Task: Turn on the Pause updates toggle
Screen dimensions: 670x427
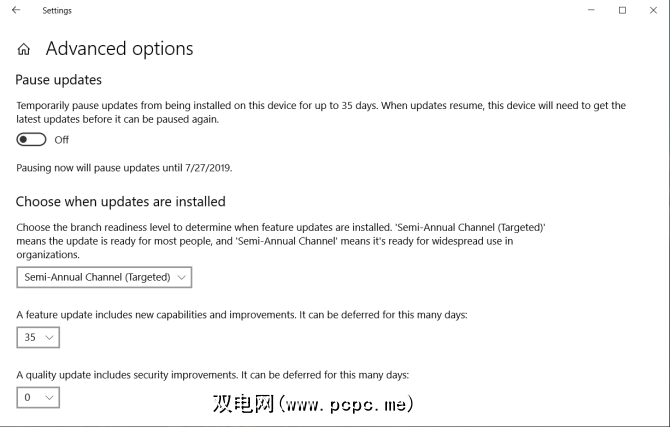Action: pyautogui.click(x=31, y=140)
